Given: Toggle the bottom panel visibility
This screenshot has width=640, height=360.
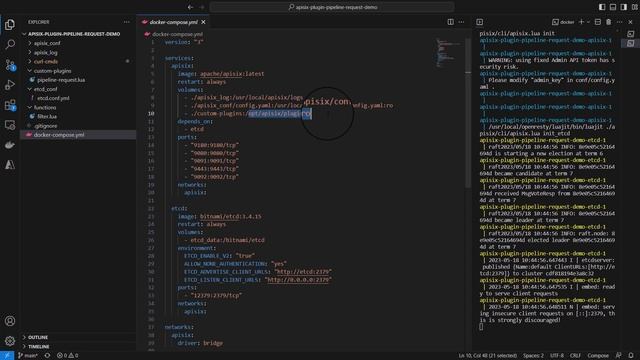Looking at the screenshot, I should [613, 7].
